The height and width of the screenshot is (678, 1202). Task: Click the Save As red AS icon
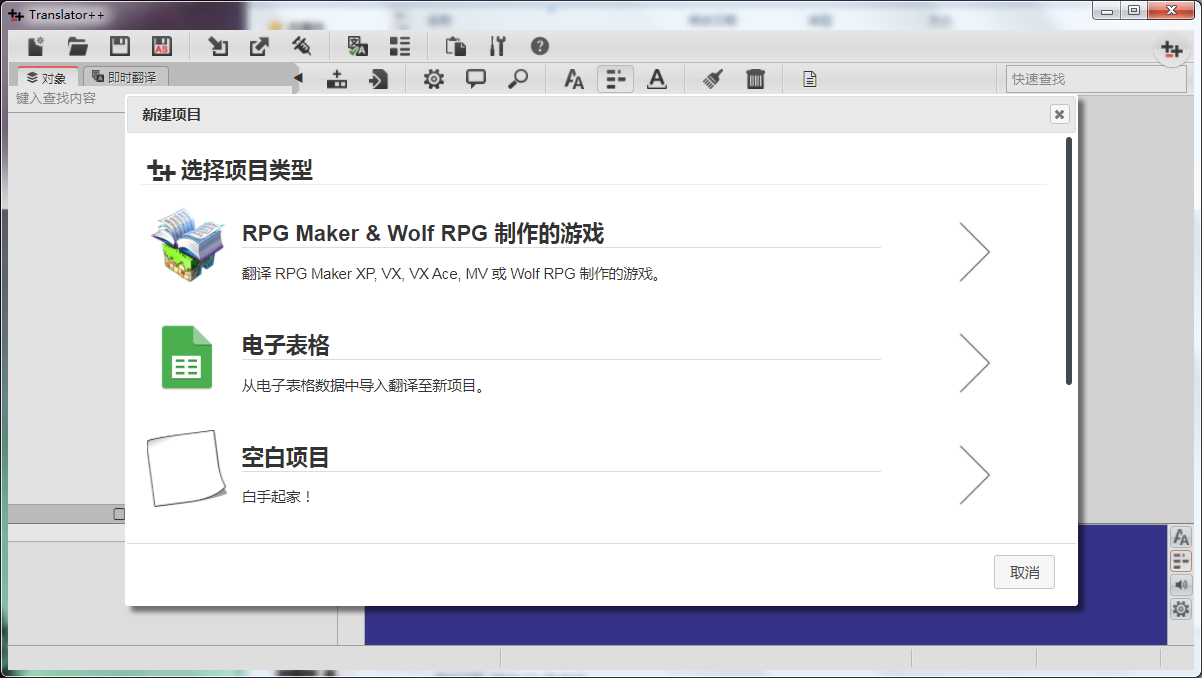click(x=161, y=46)
